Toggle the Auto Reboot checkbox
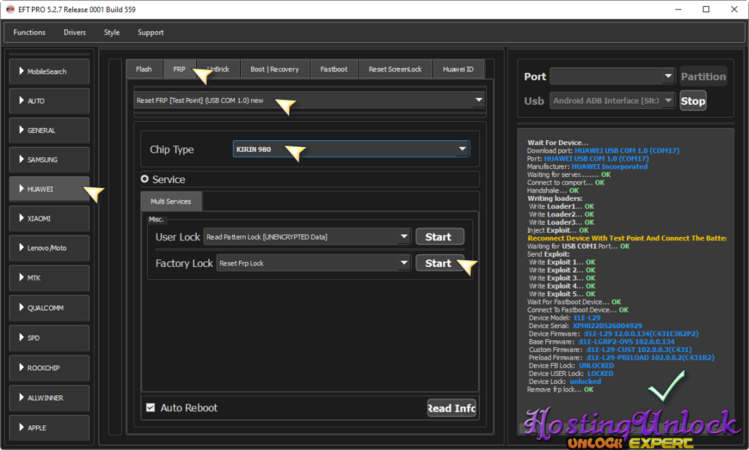 [x=151, y=408]
